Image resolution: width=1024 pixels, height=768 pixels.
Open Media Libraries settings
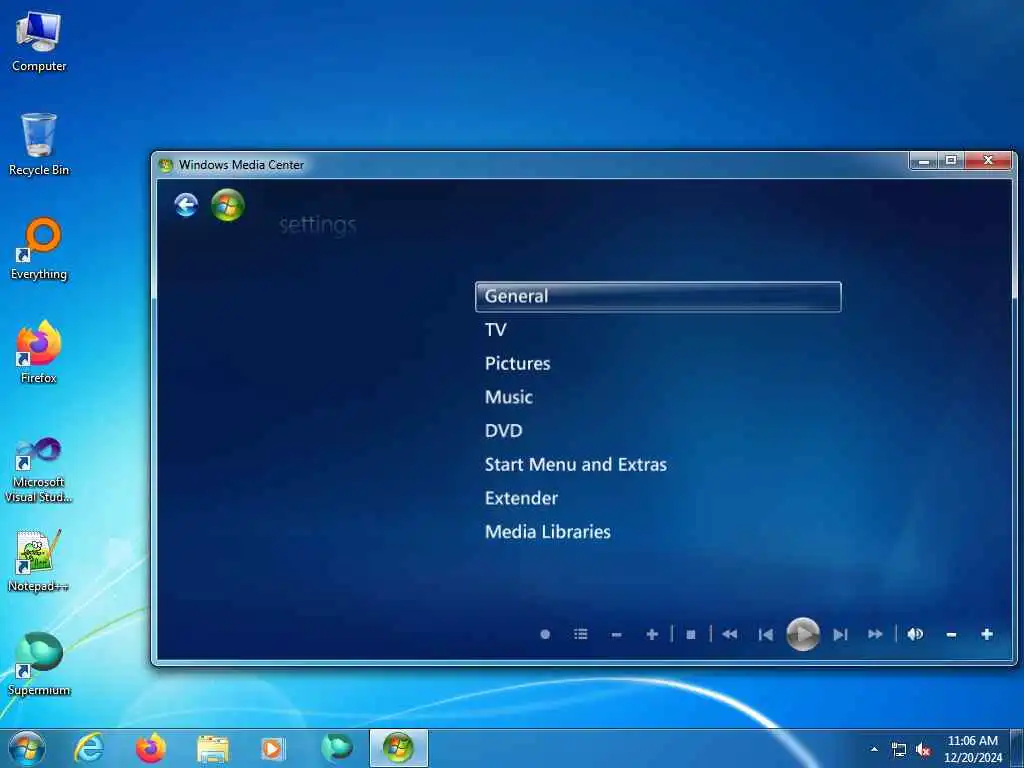tap(547, 532)
